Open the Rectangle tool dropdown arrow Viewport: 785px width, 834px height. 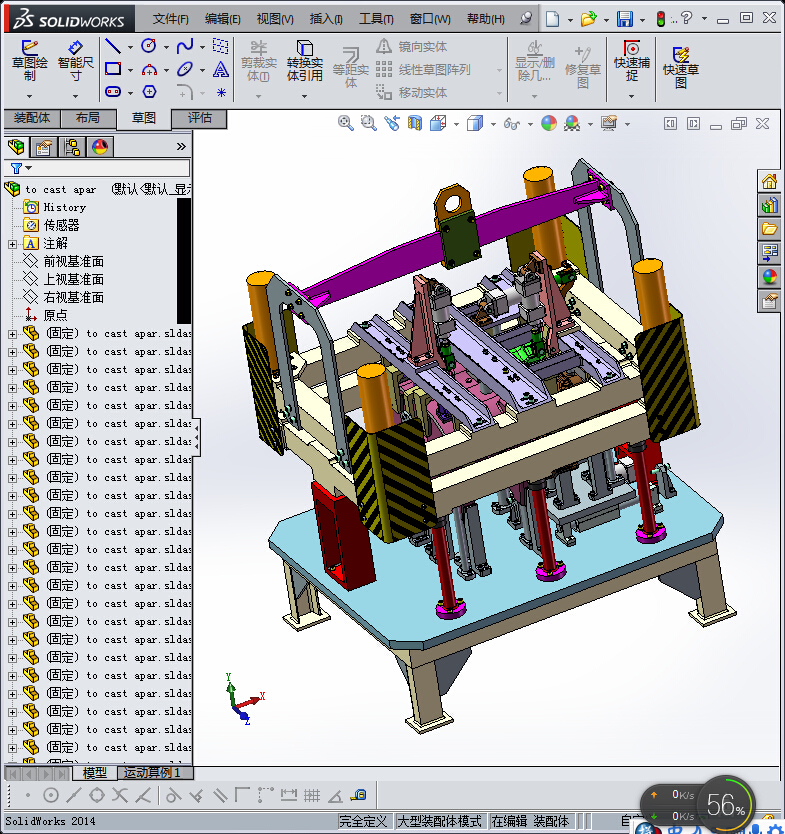(130, 70)
